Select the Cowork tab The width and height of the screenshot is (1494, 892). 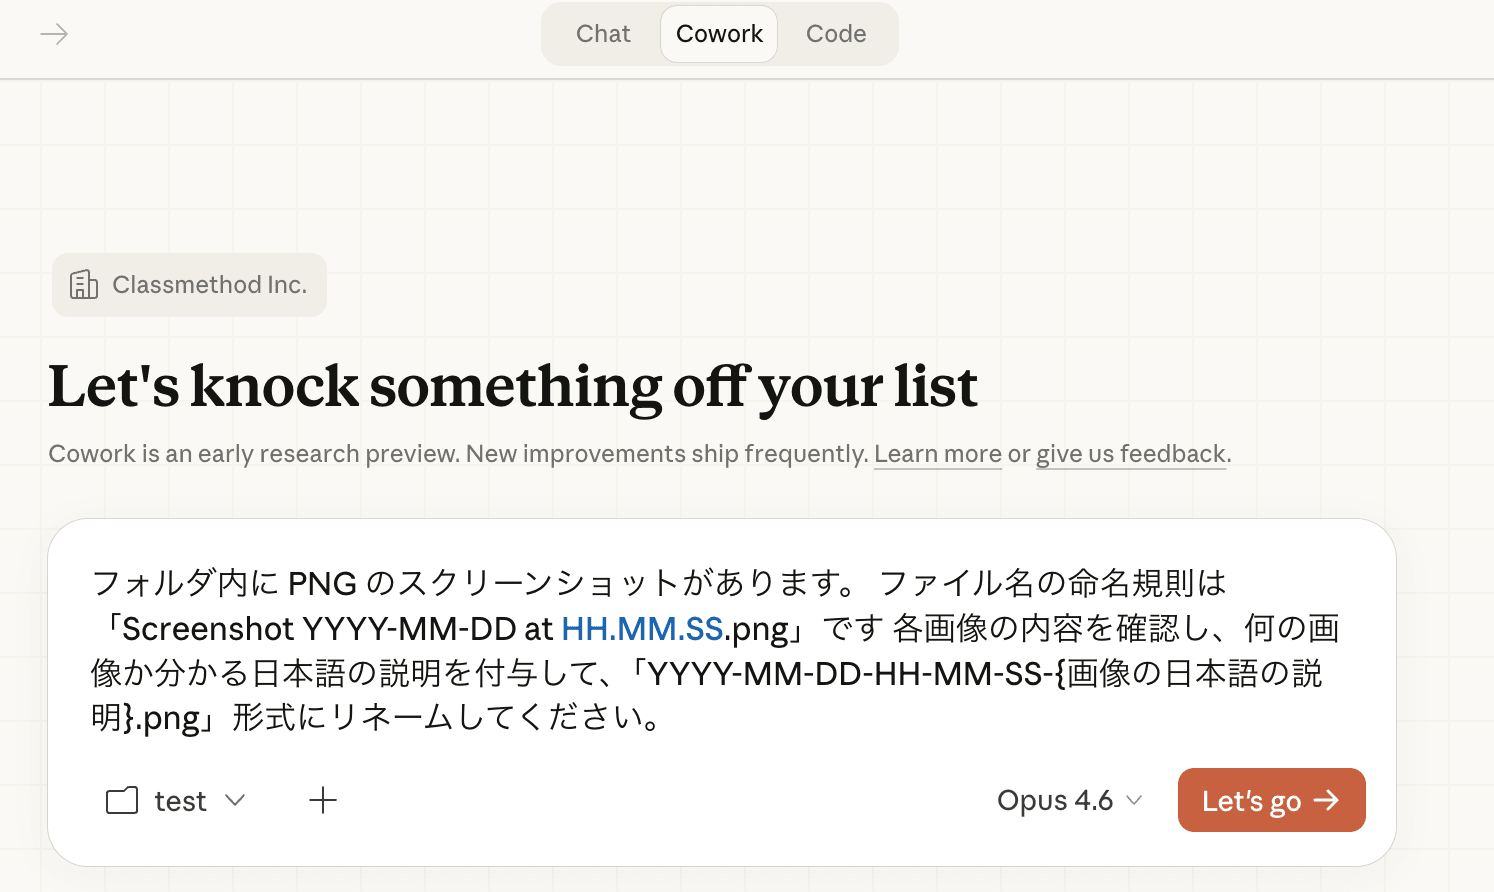719,34
